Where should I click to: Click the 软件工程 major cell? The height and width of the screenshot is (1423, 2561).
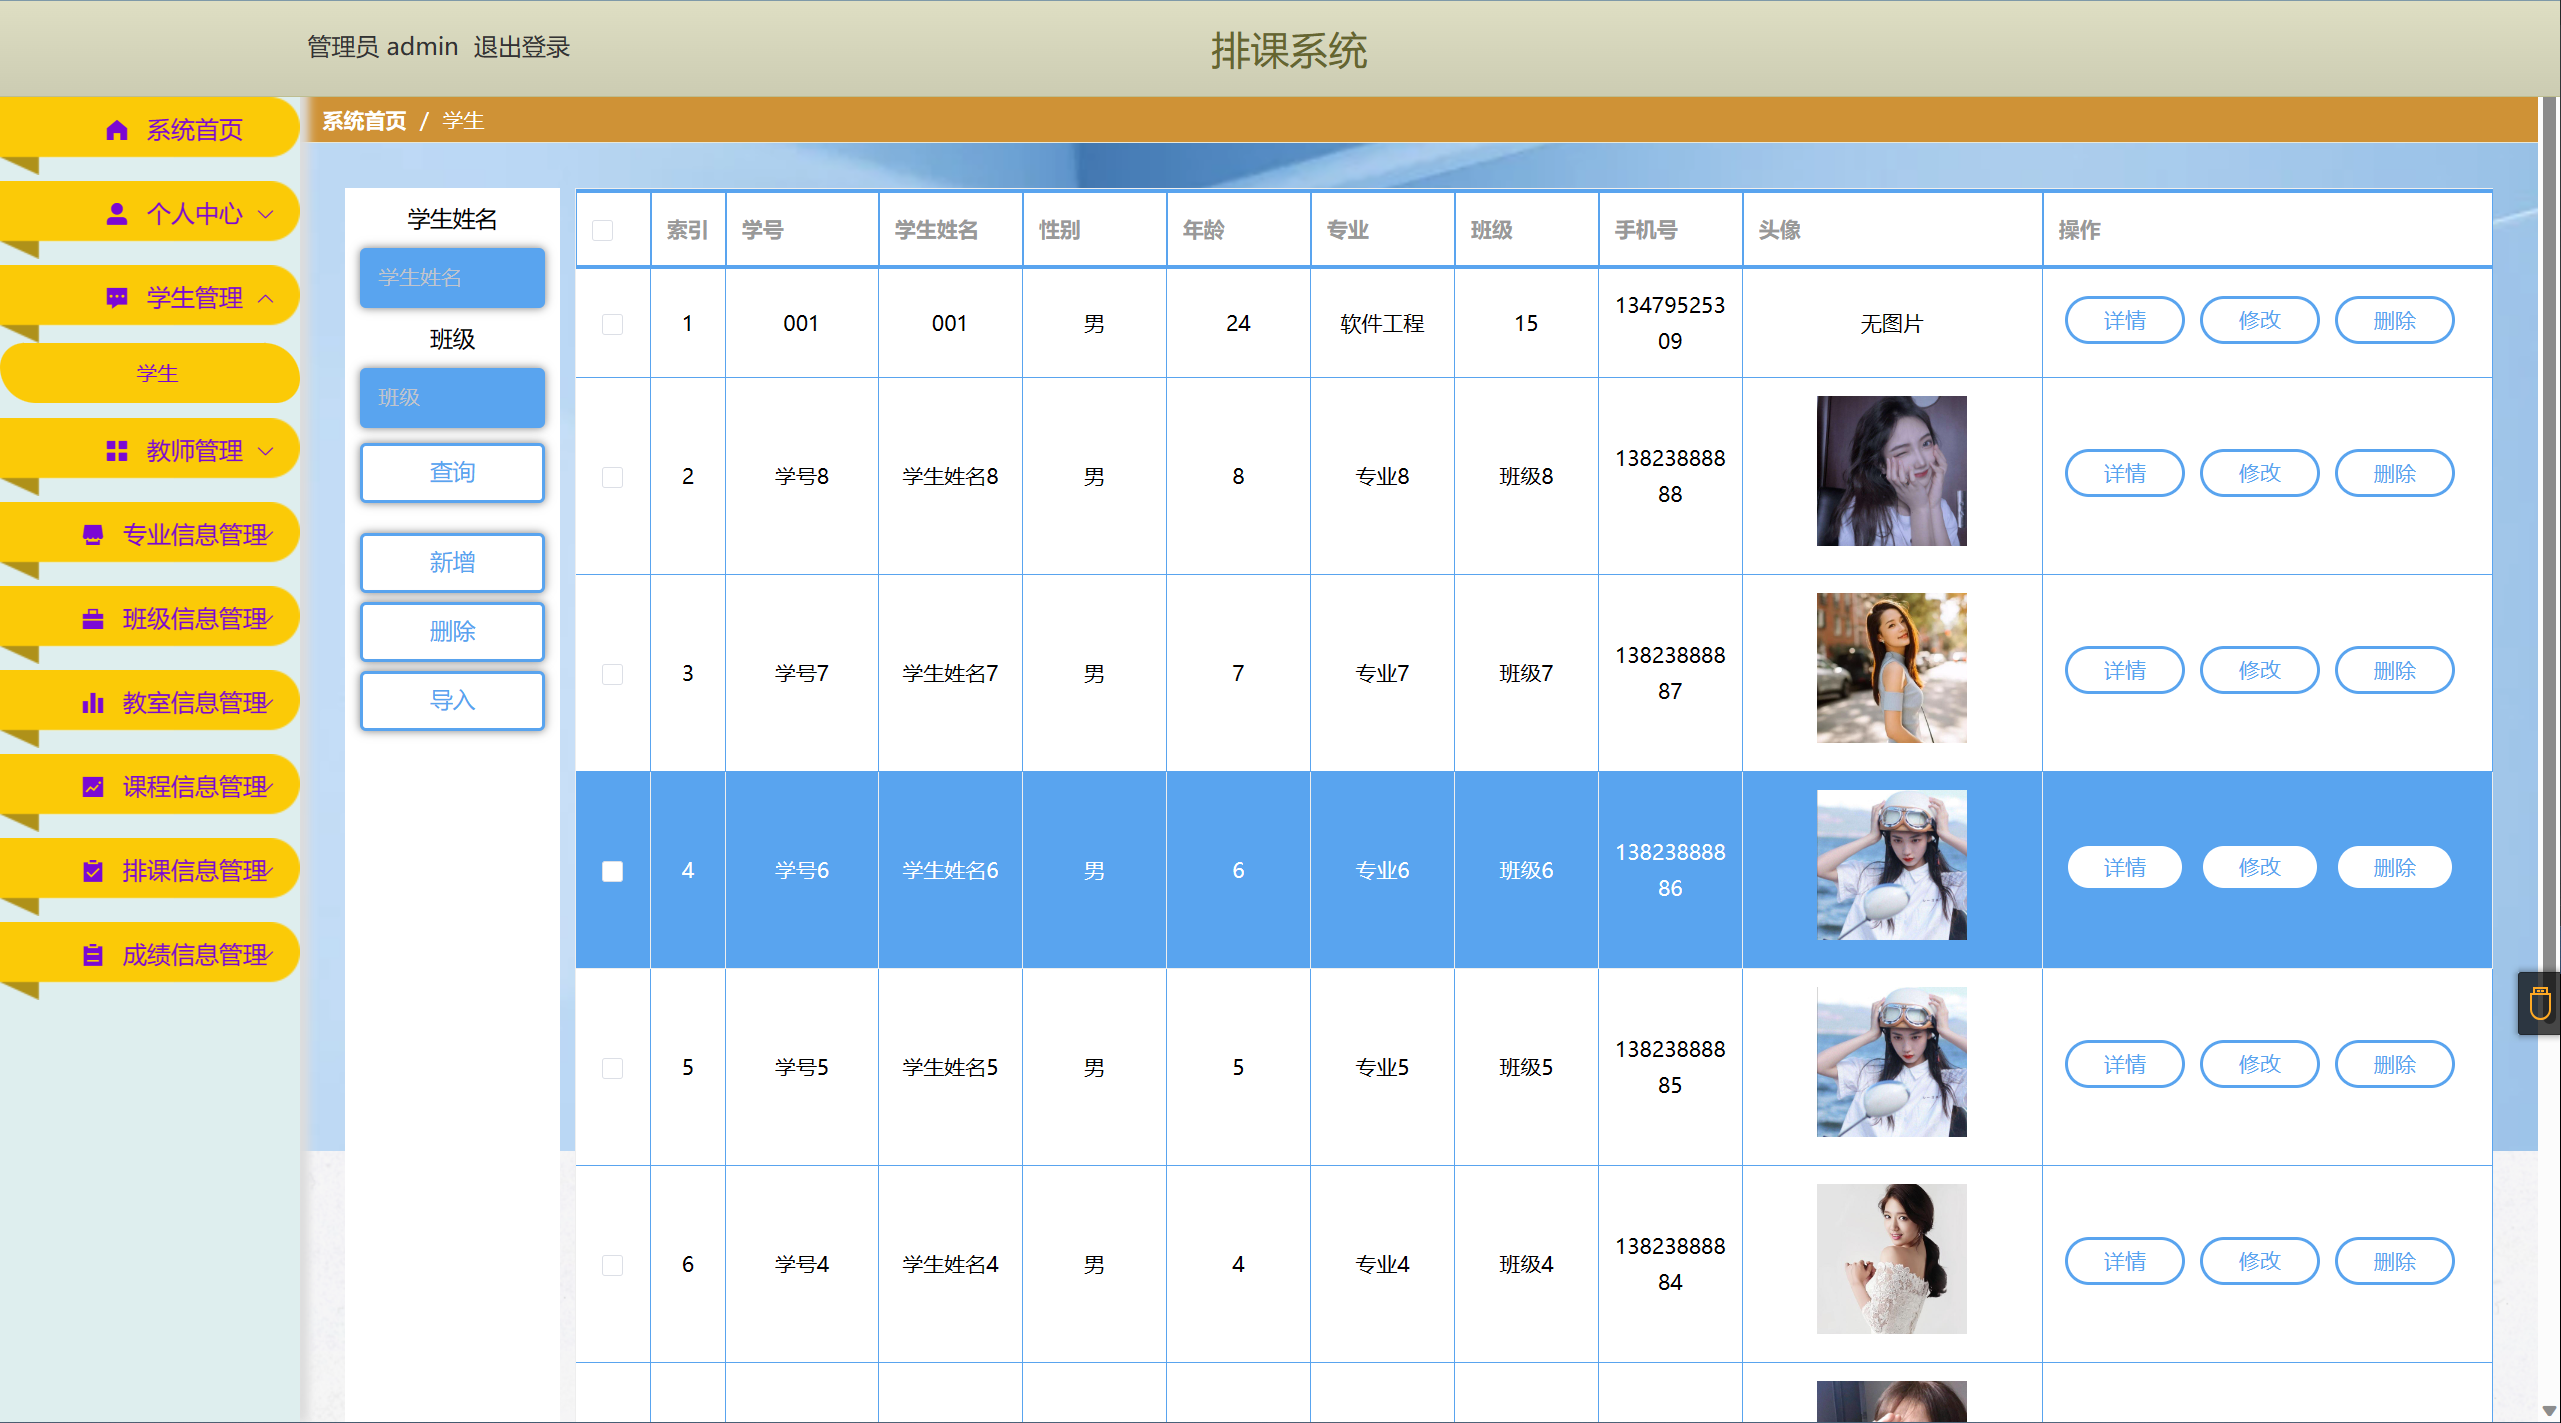click(1382, 325)
